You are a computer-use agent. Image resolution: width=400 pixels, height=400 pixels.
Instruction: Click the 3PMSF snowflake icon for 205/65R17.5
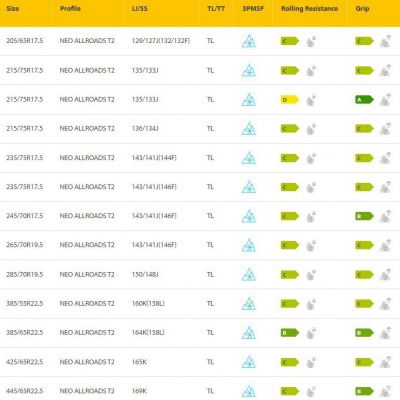tap(249, 41)
